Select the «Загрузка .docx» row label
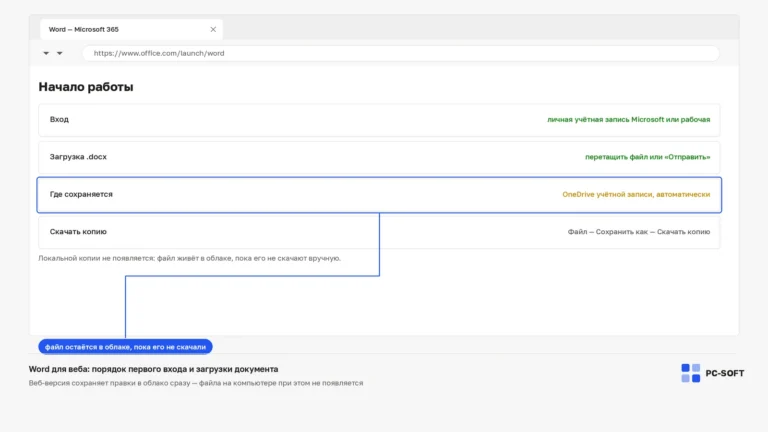 point(78,157)
